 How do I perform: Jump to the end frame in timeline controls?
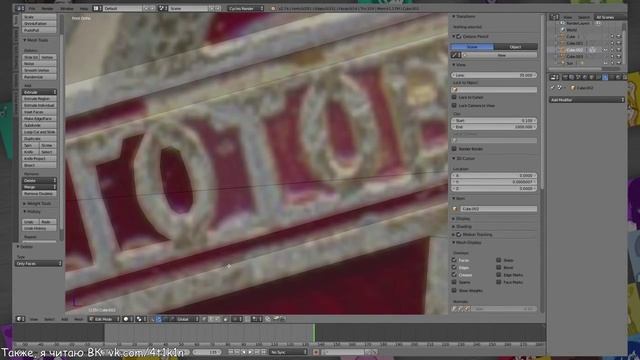click(x=263, y=352)
